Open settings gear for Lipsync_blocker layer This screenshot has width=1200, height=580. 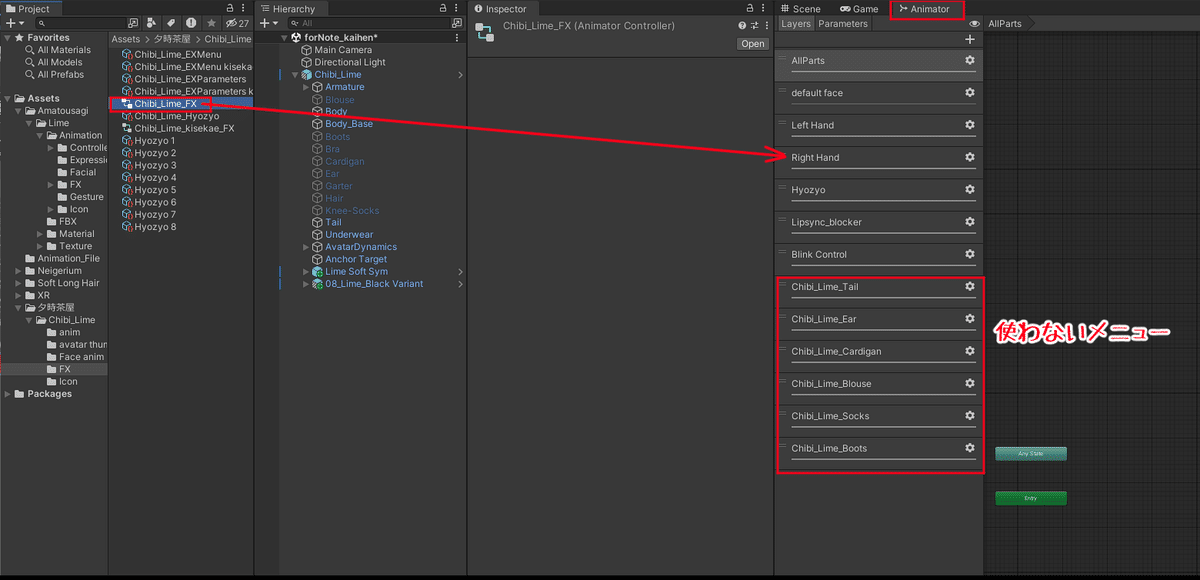(x=969, y=222)
